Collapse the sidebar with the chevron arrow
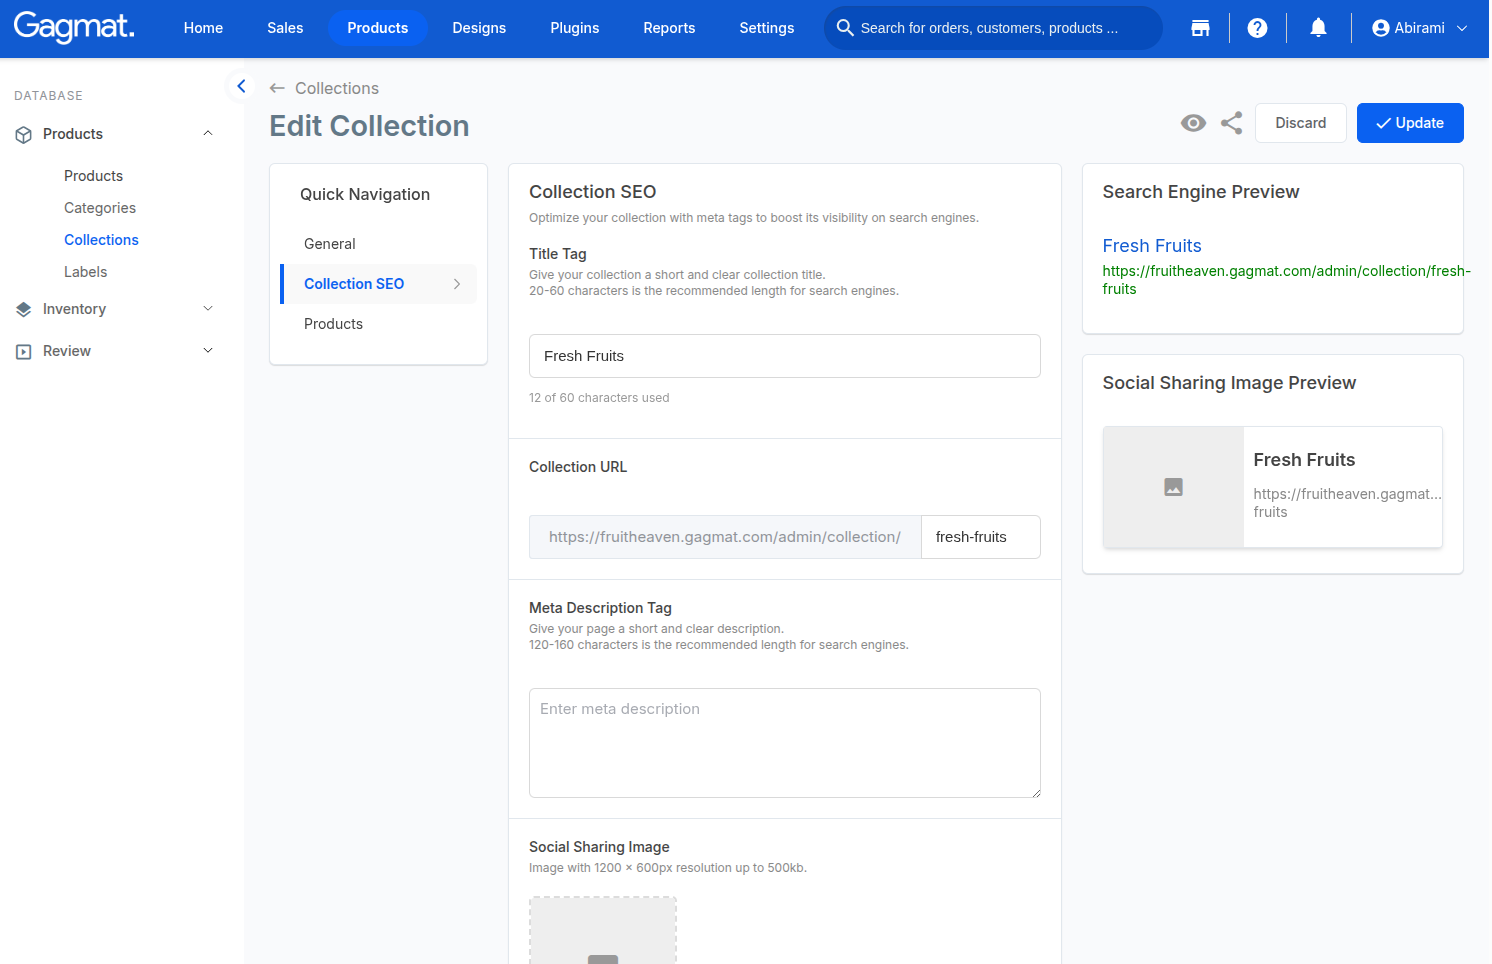Image resolution: width=1492 pixels, height=964 pixels. [x=241, y=86]
